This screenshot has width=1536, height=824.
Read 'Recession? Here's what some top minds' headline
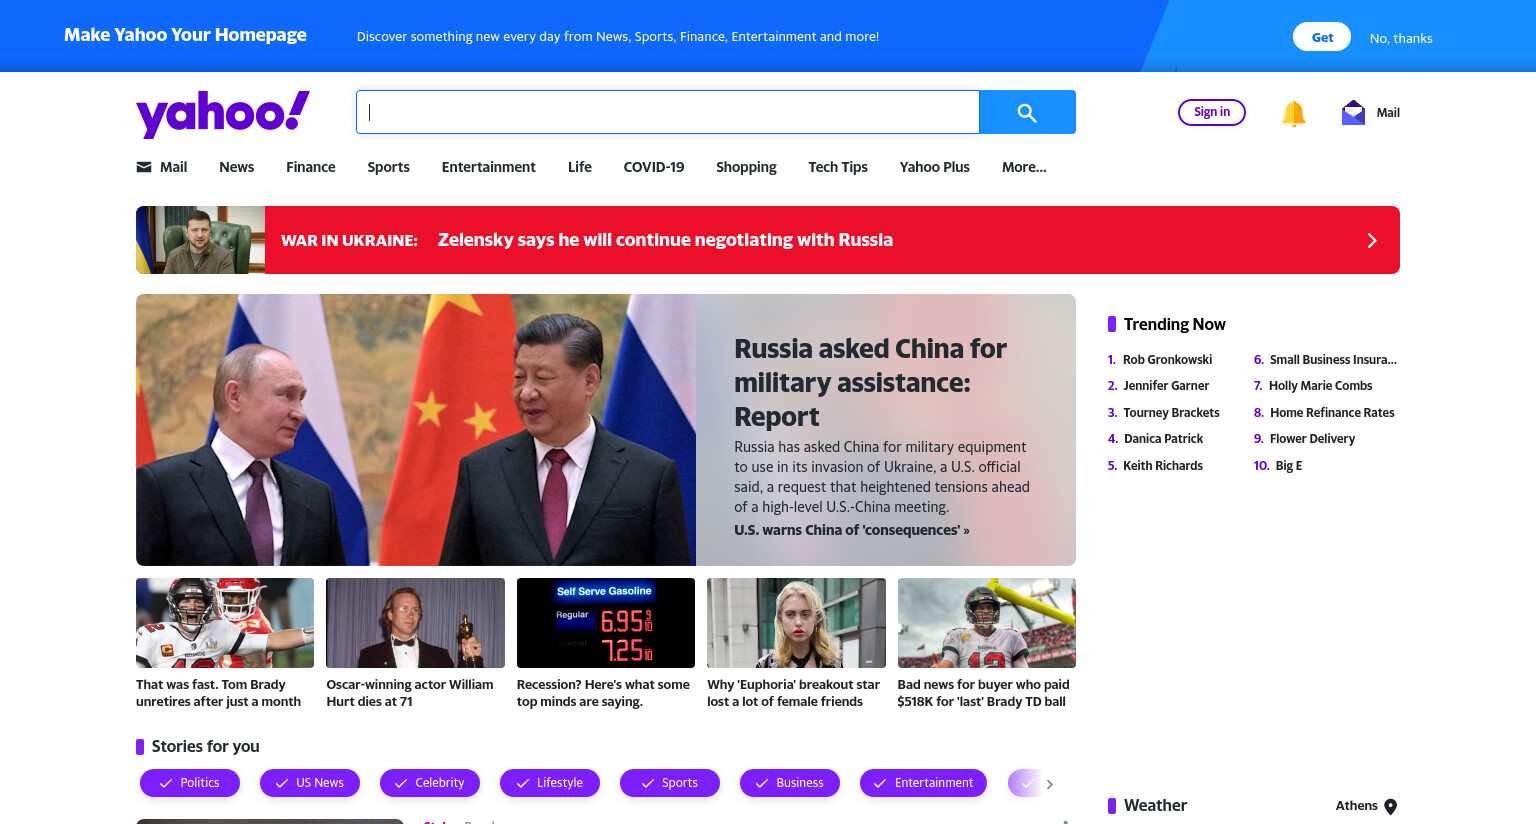[x=603, y=693]
